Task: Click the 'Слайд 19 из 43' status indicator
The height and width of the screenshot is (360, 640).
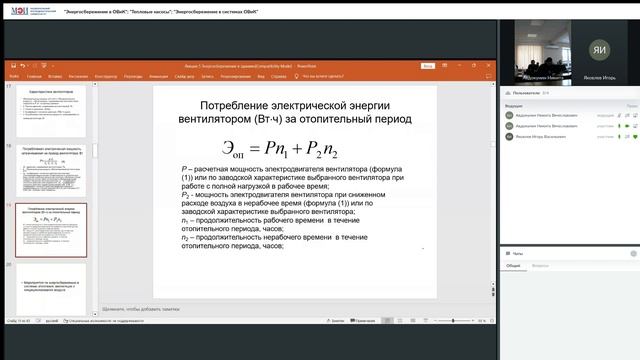Action: tap(18, 321)
